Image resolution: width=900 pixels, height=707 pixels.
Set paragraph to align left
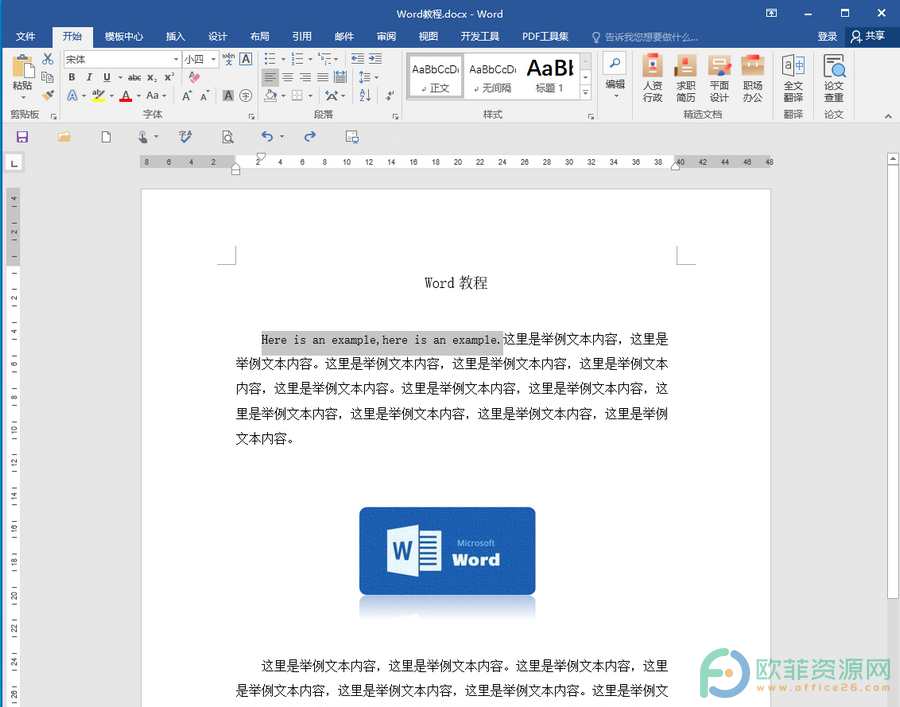coord(270,77)
